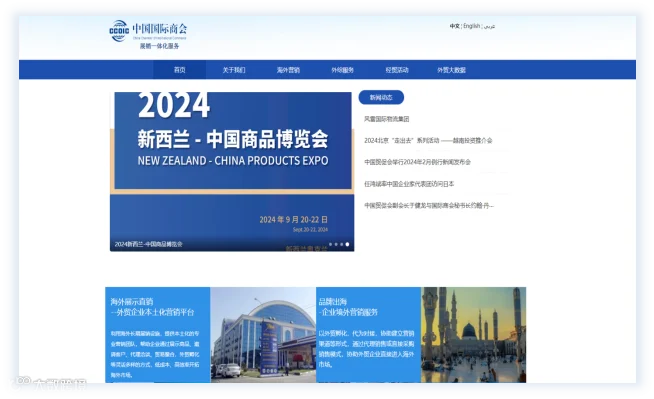Open the first news headline in list
Image resolution: width=654 pixels, height=399 pixels.
[386, 119]
